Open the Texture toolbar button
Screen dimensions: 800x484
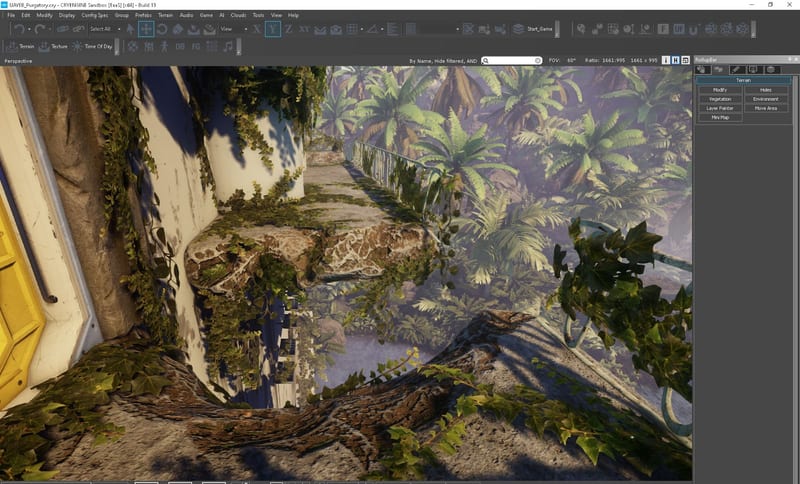[x=53, y=46]
